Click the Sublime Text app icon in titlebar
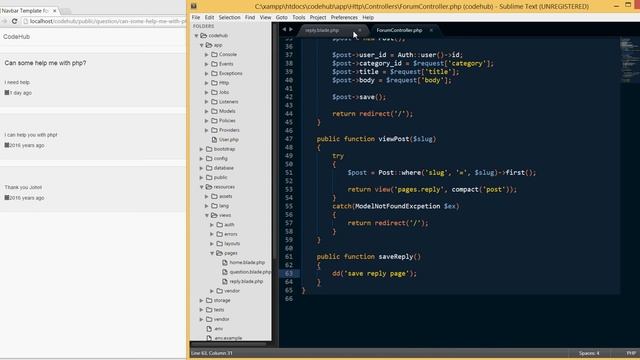This screenshot has height=360, width=640. click(194, 6)
